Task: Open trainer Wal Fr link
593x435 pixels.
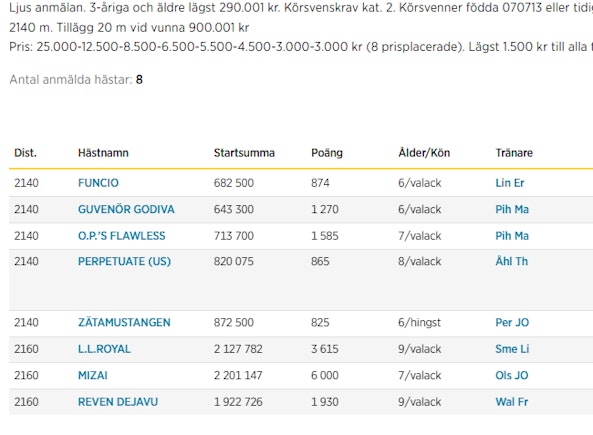Action: pos(512,402)
